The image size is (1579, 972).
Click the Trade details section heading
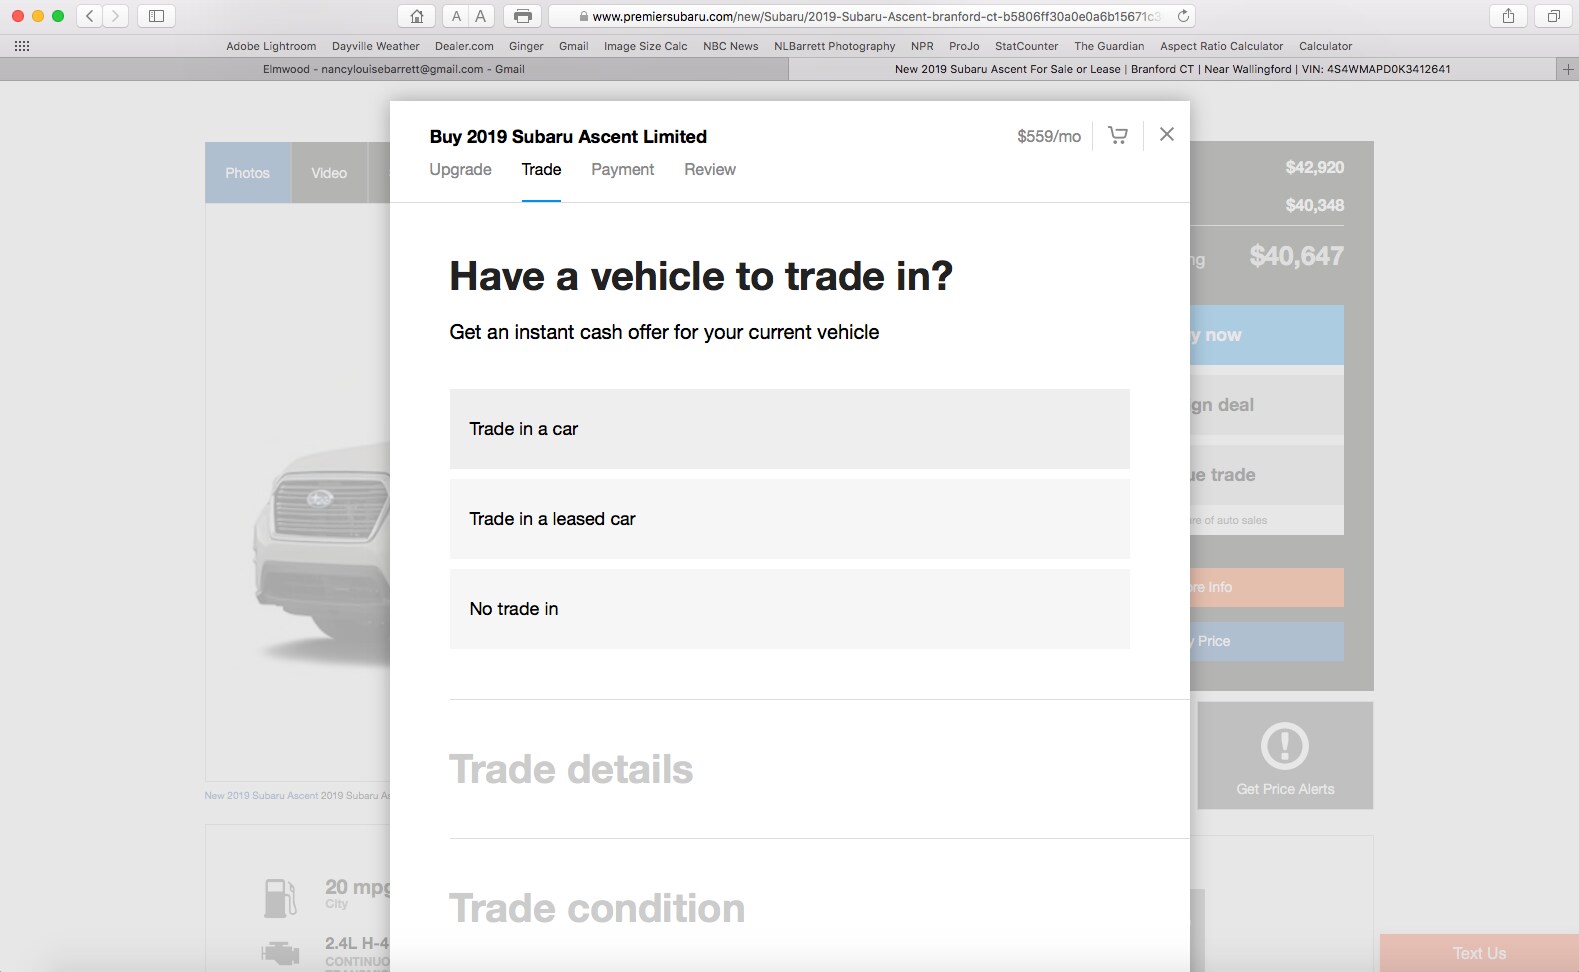(571, 769)
